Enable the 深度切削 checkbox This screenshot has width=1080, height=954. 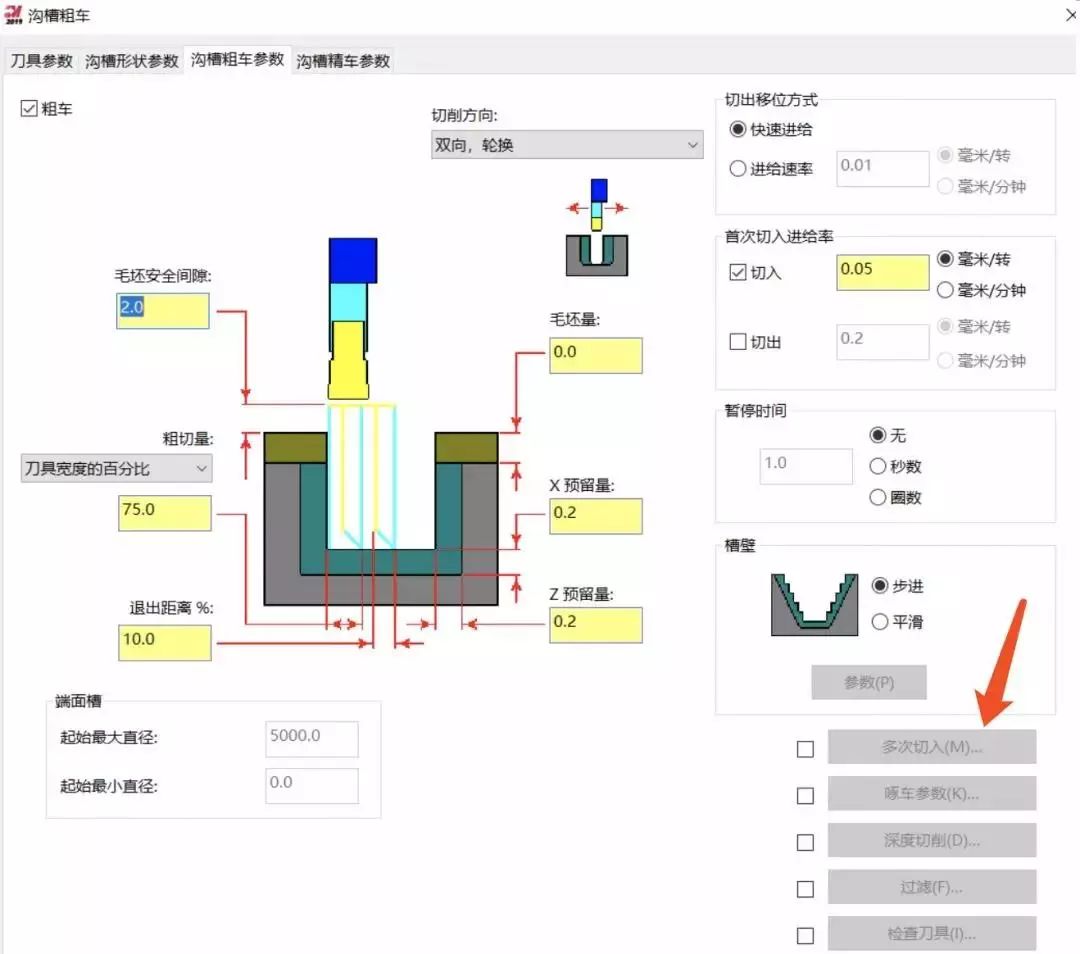tap(805, 842)
